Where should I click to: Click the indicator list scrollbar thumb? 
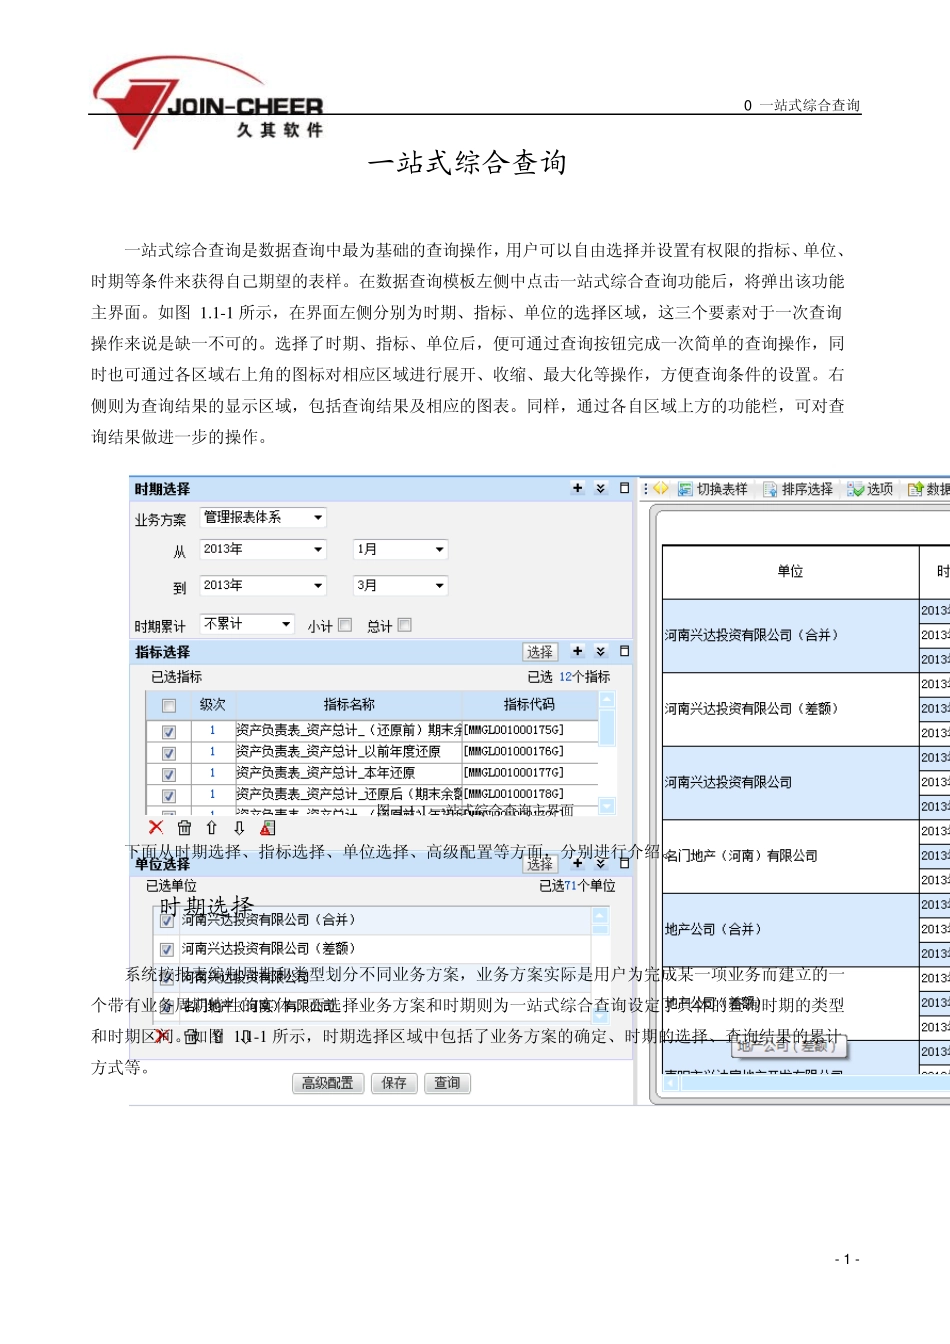(x=607, y=728)
